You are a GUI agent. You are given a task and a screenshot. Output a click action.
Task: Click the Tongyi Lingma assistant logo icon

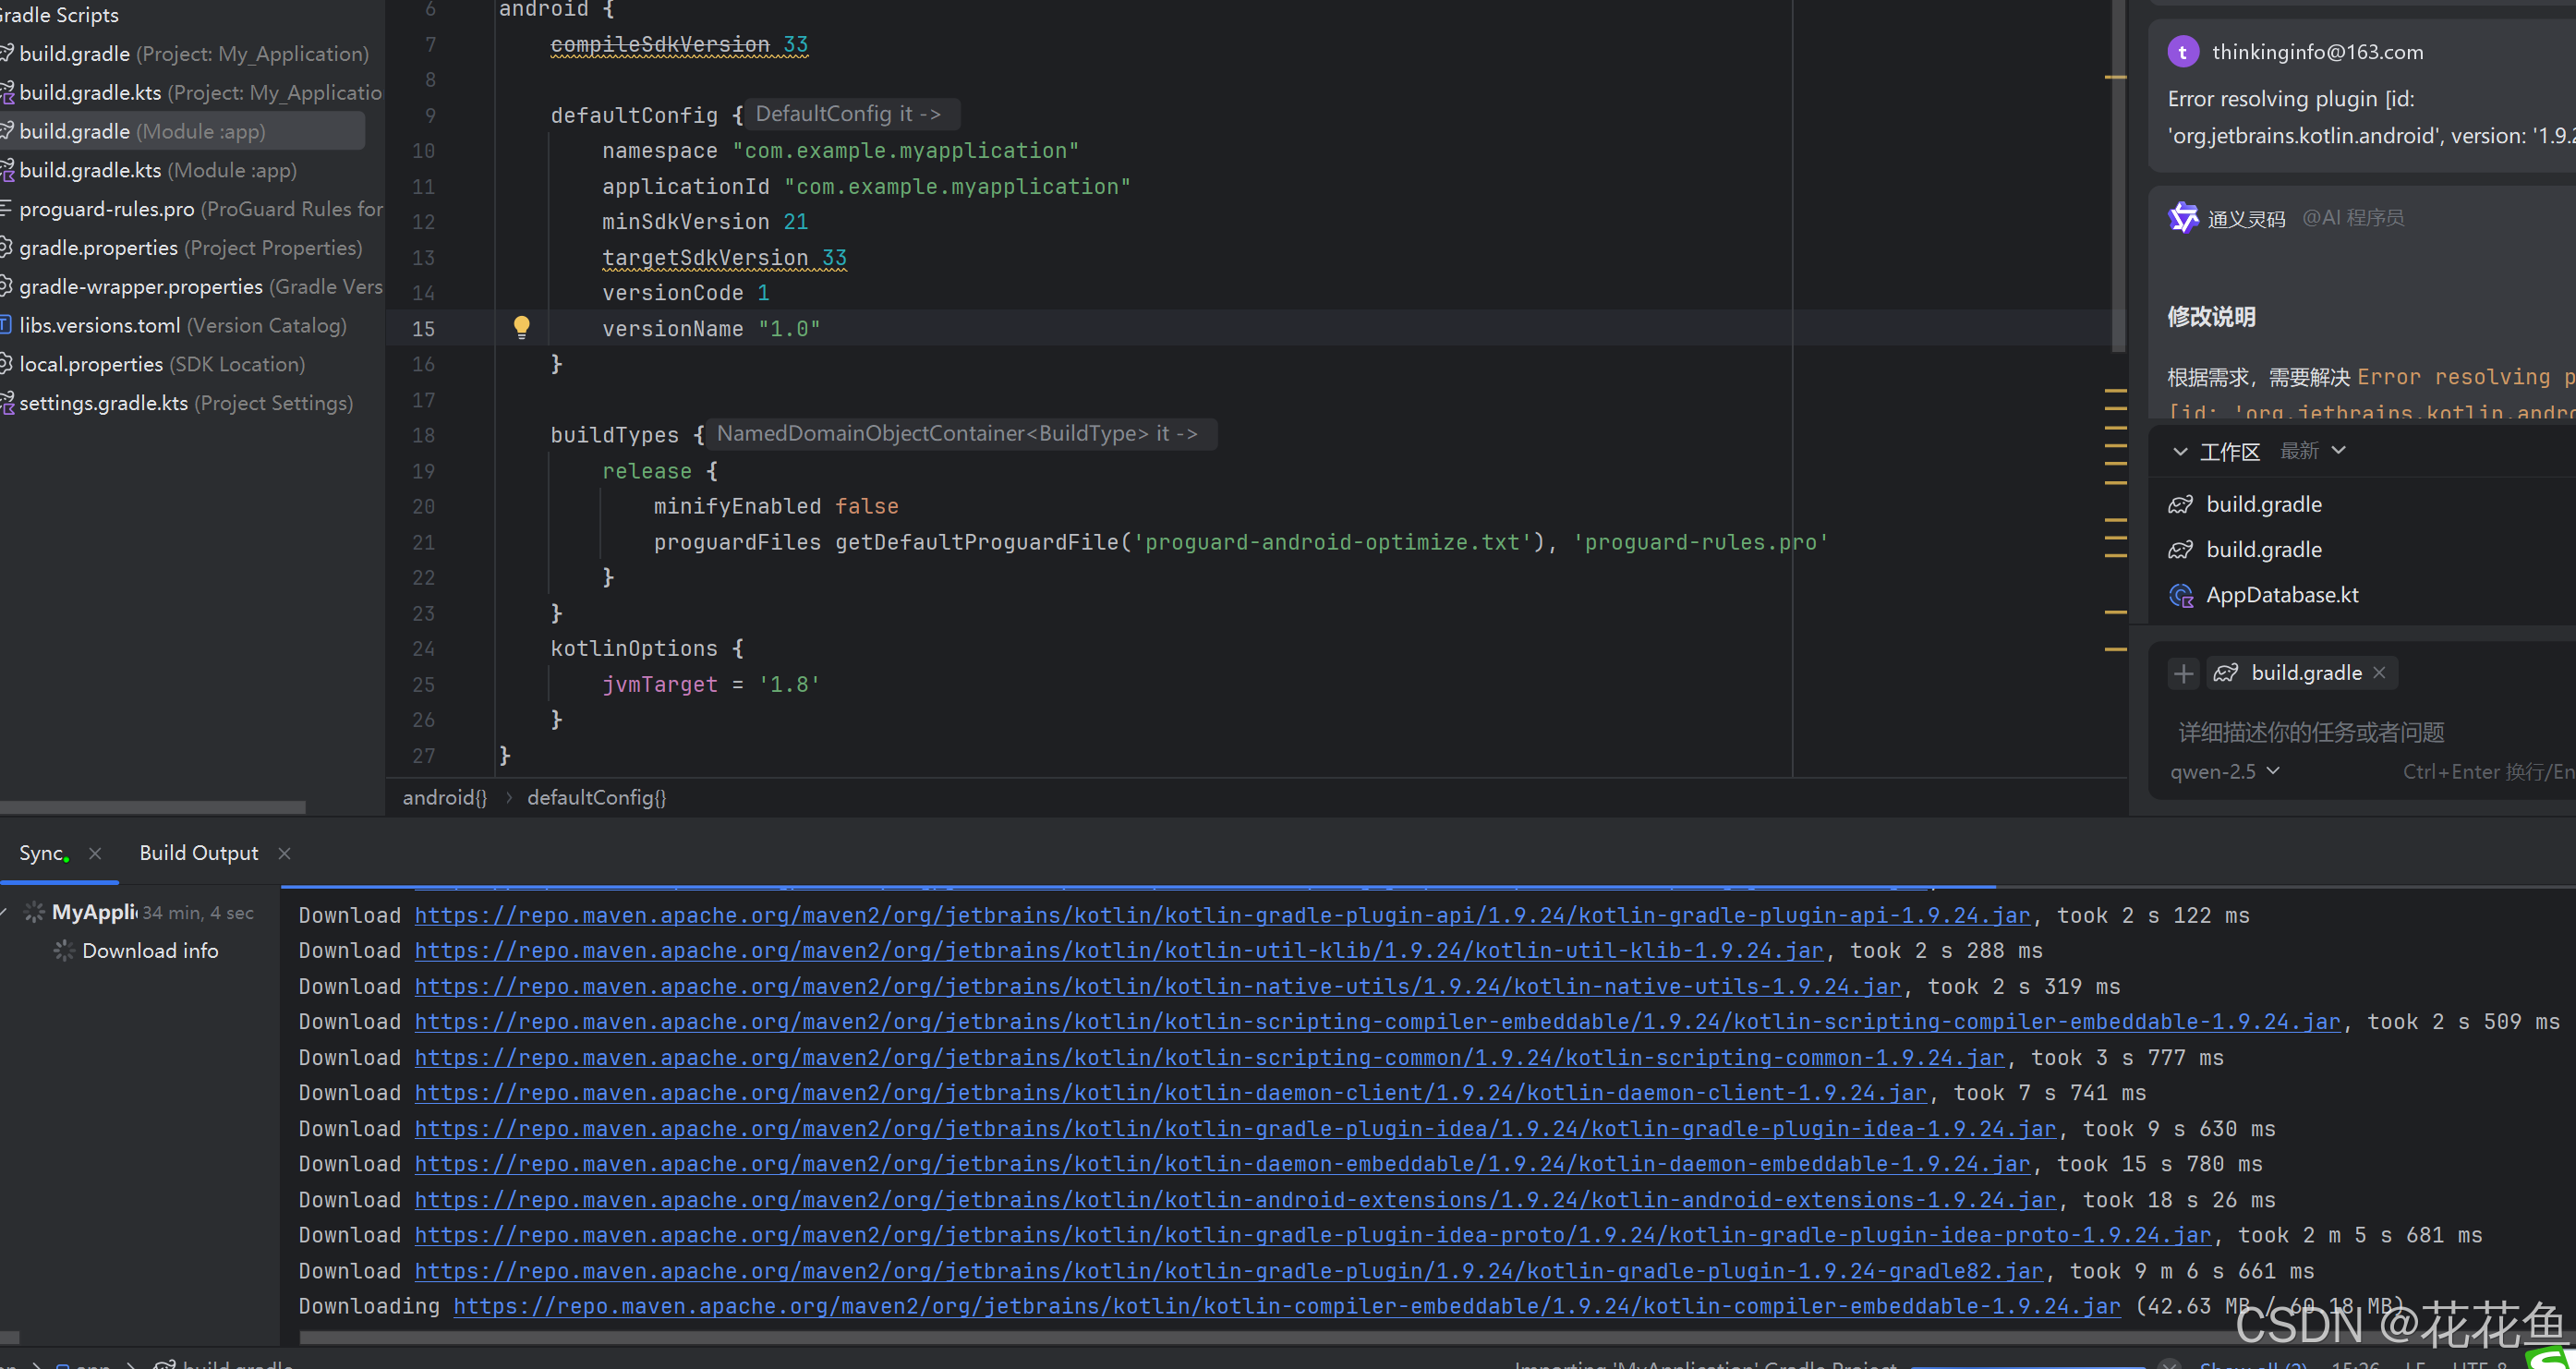tap(2183, 217)
